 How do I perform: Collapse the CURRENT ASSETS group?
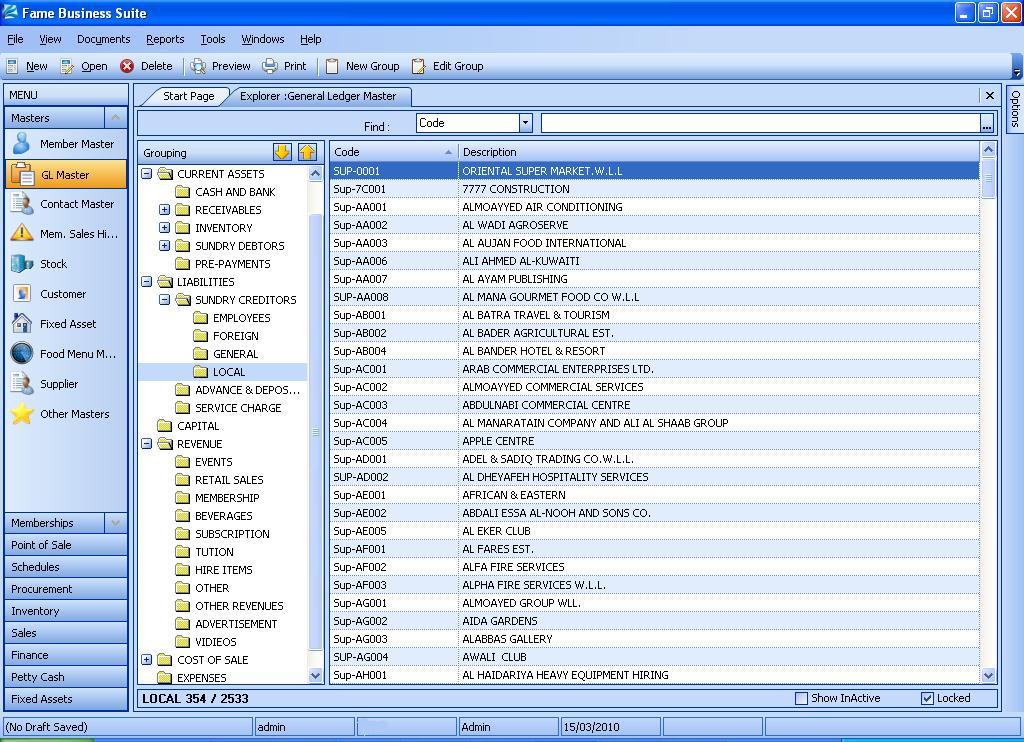[147, 174]
